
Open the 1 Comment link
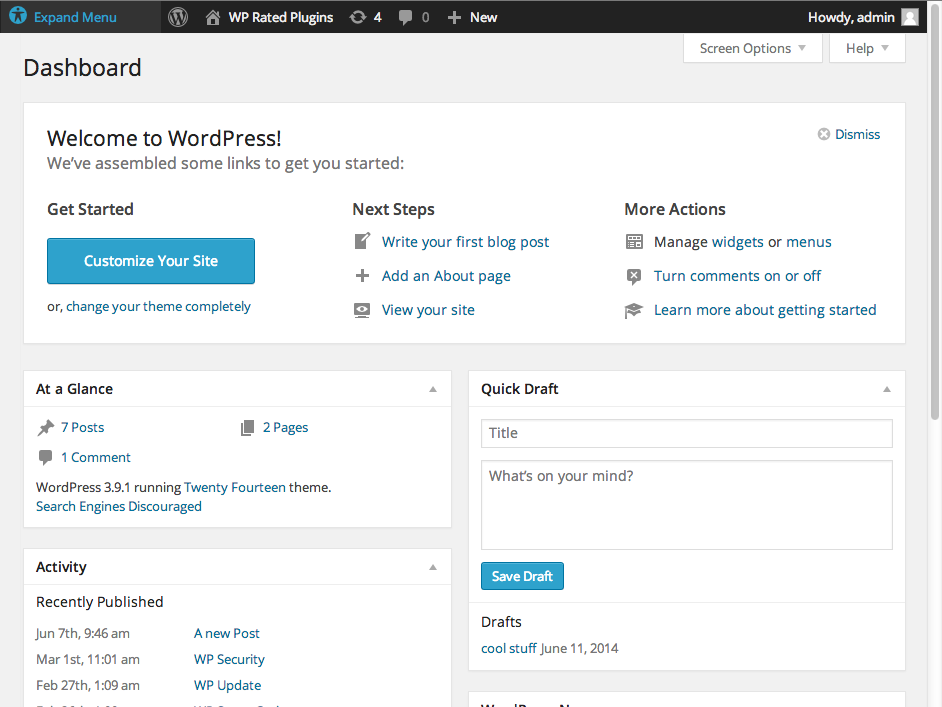(x=96, y=457)
